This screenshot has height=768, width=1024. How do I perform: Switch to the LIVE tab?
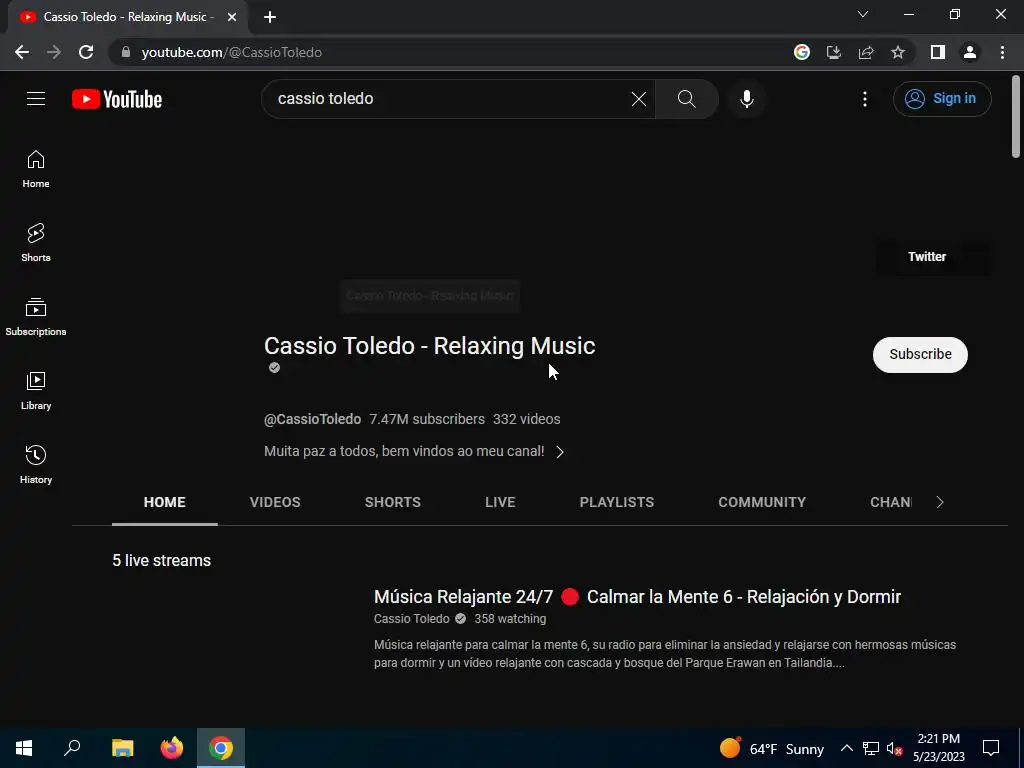click(x=500, y=502)
